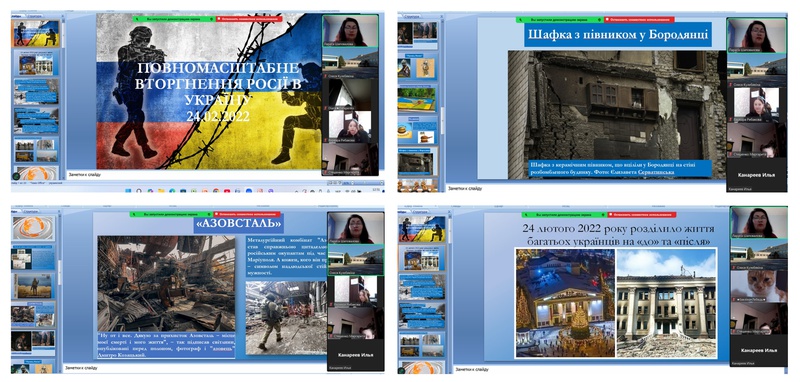Stop sharing above the 24 лютого 2022 slide
800x382 pixels.
point(642,215)
